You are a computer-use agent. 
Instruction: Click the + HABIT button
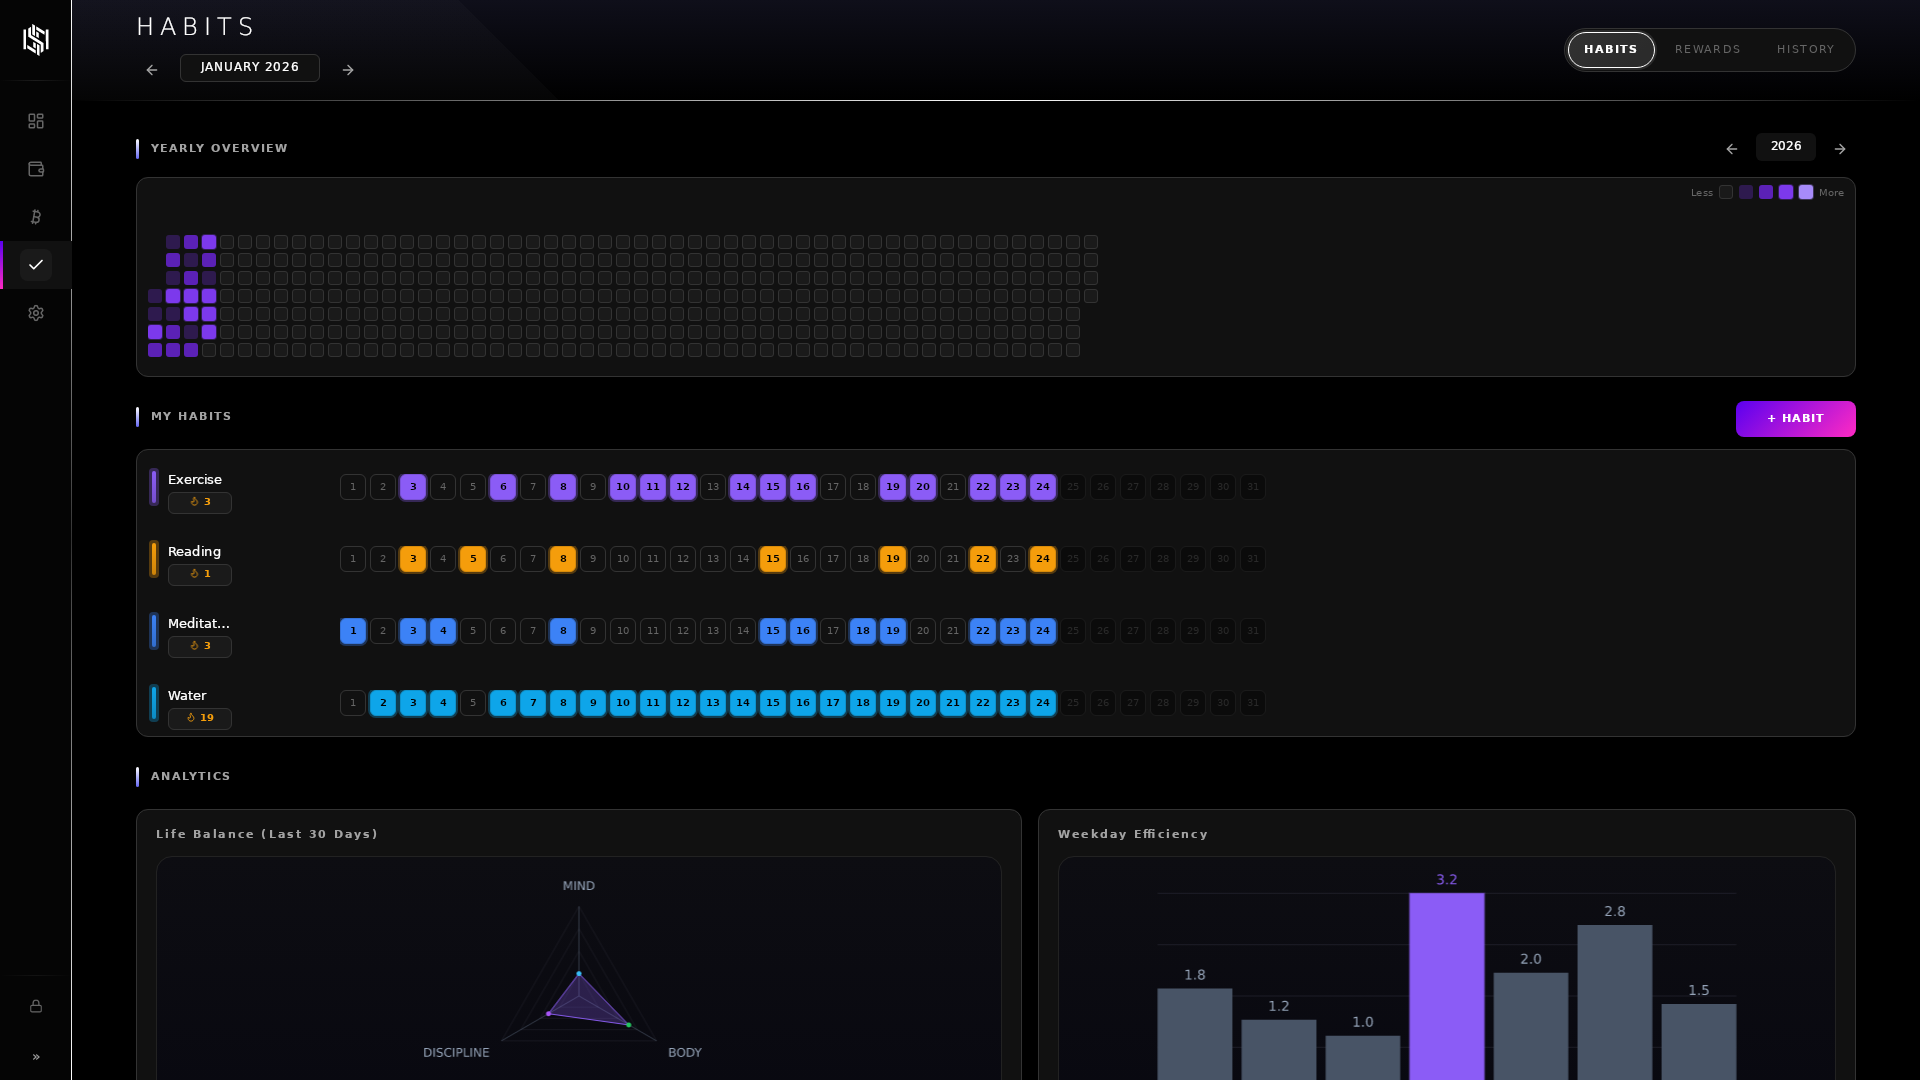(x=1795, y=419)
